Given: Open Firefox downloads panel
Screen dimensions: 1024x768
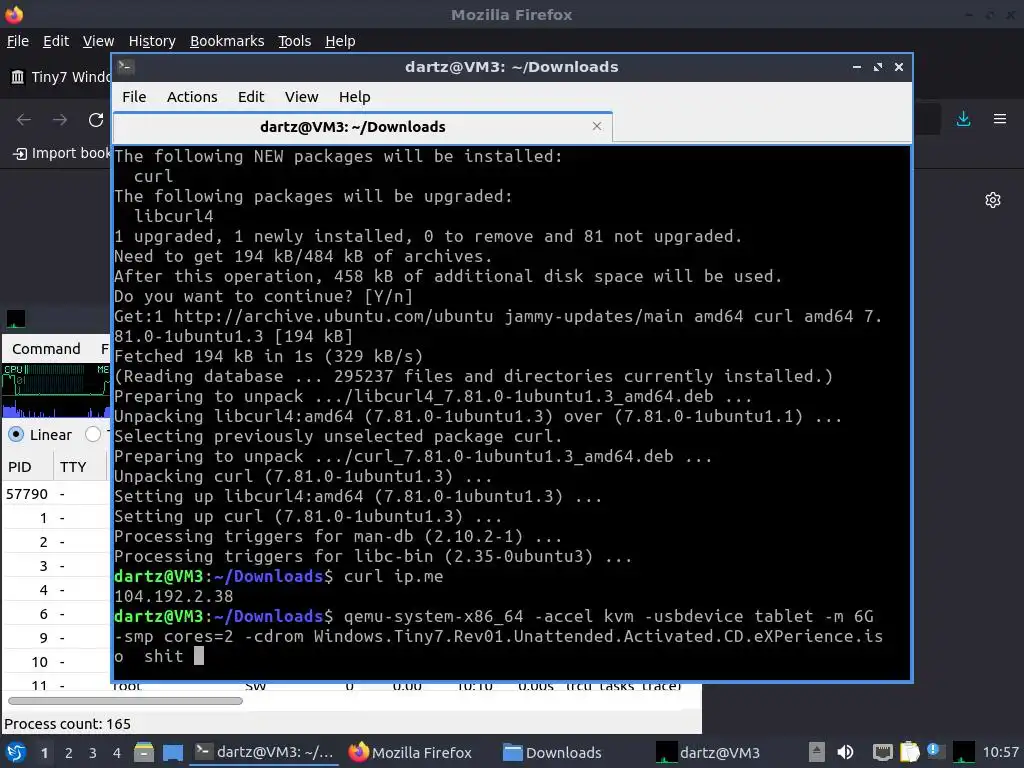Looking at the screenshot, I should (x=963, y=119).
